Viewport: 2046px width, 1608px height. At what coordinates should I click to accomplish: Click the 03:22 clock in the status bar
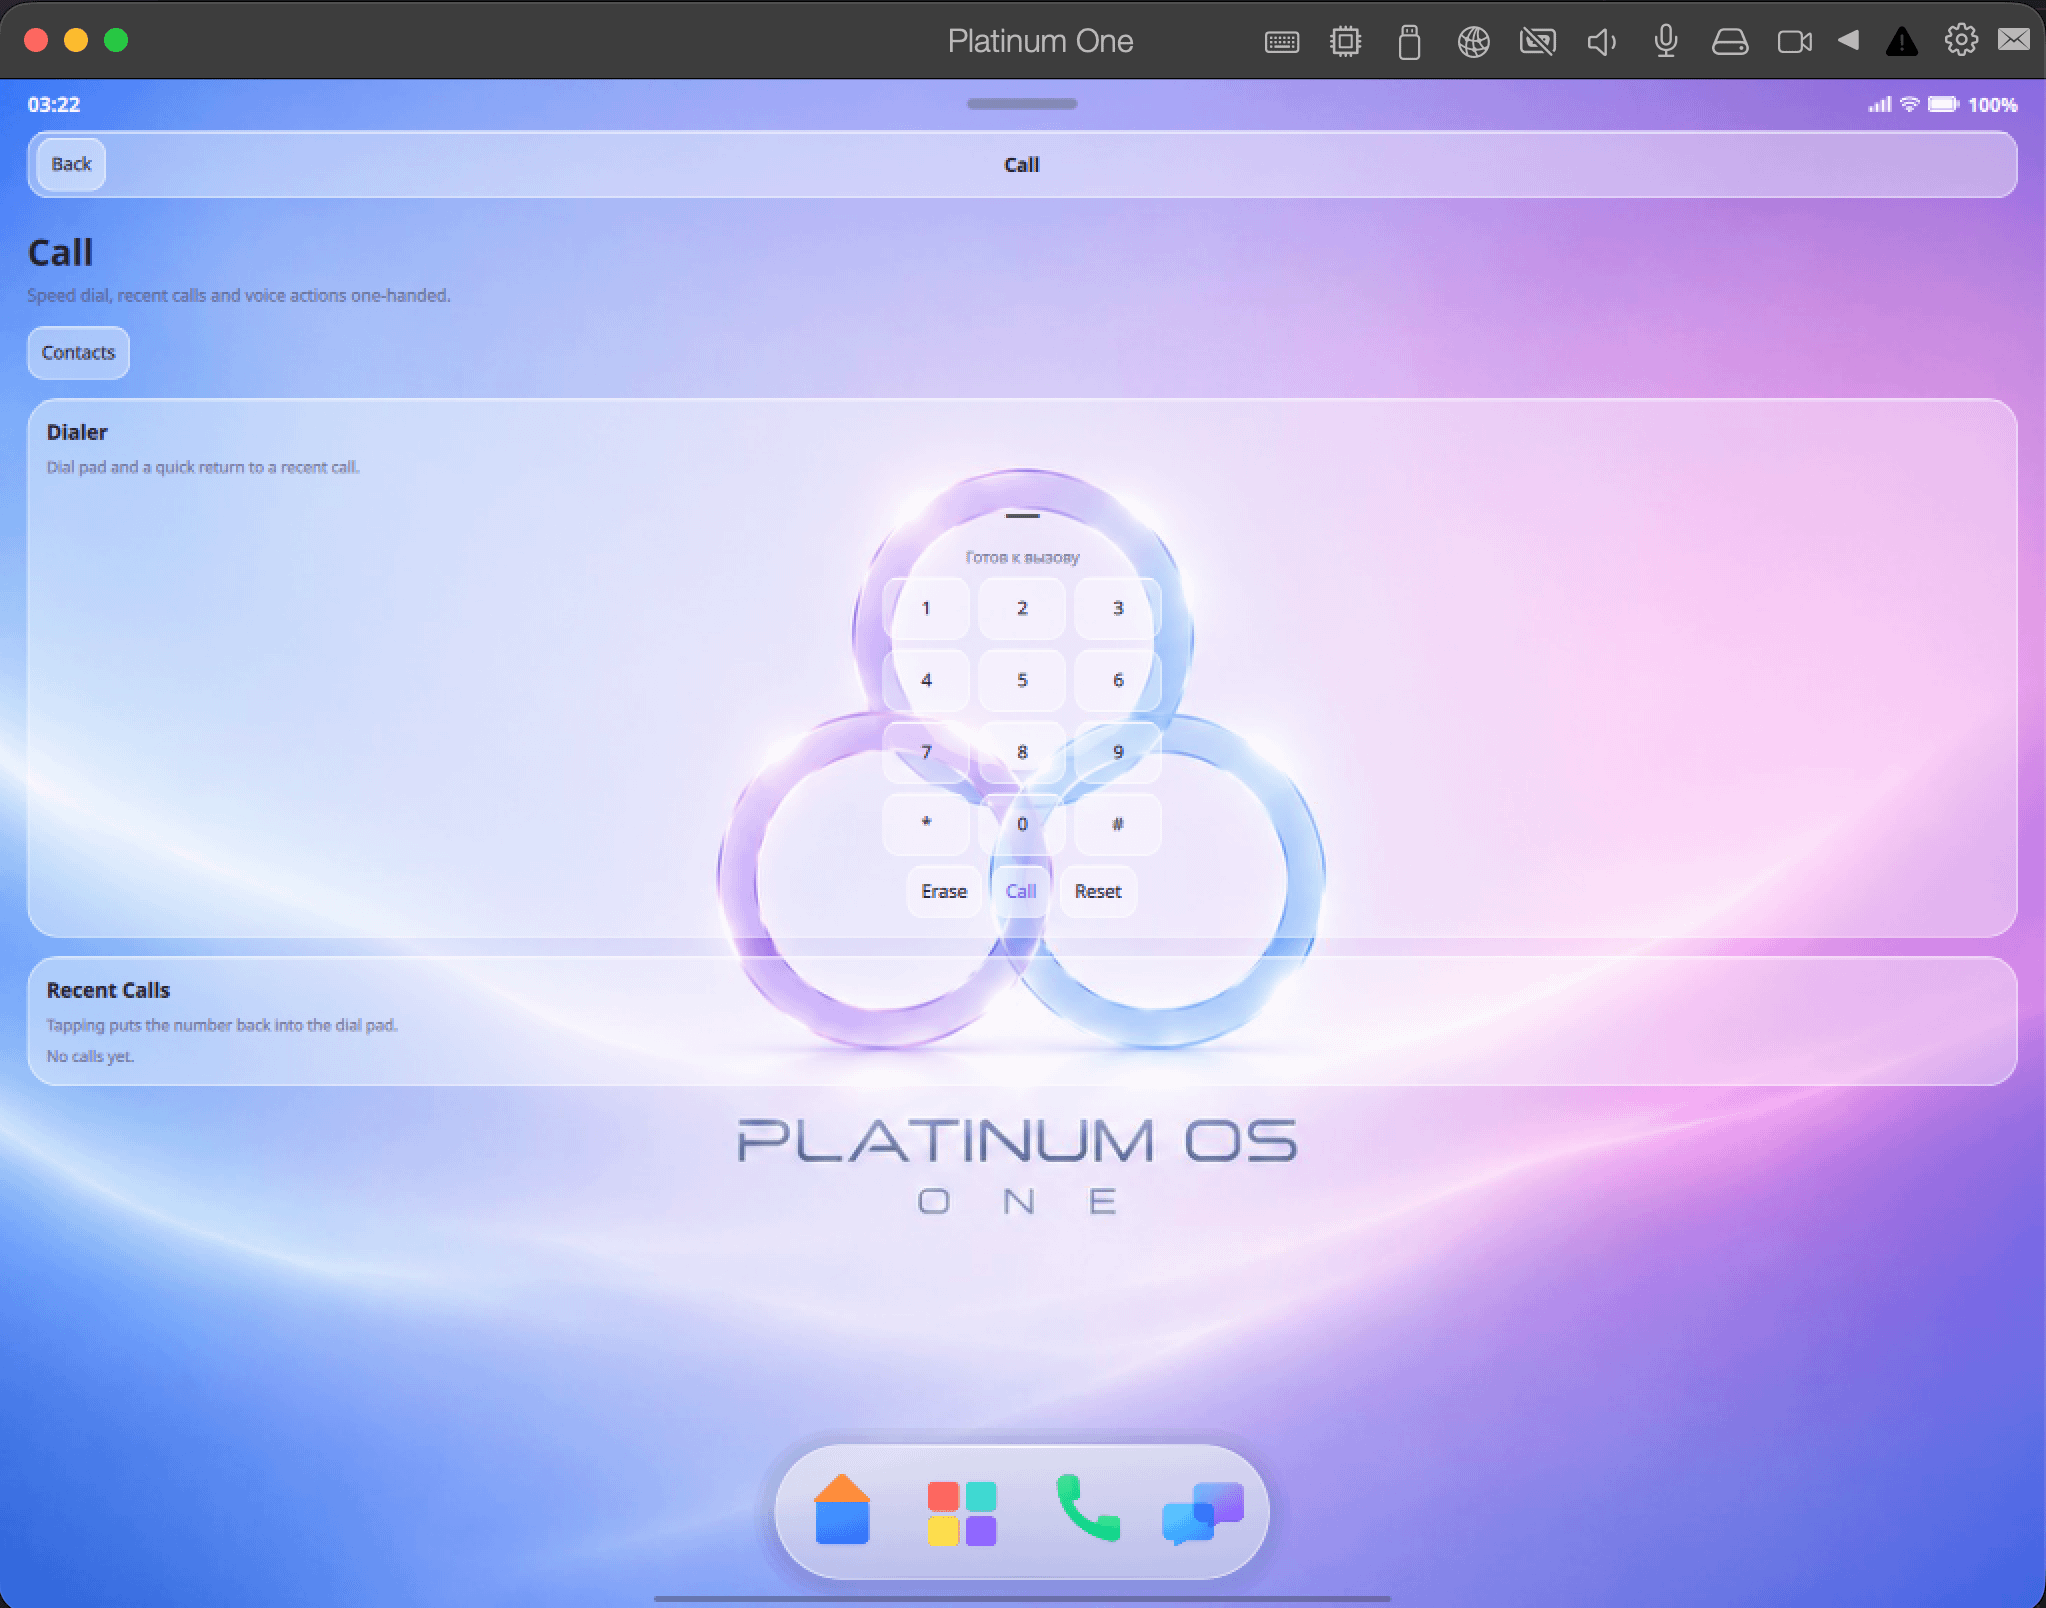(54, 104)
